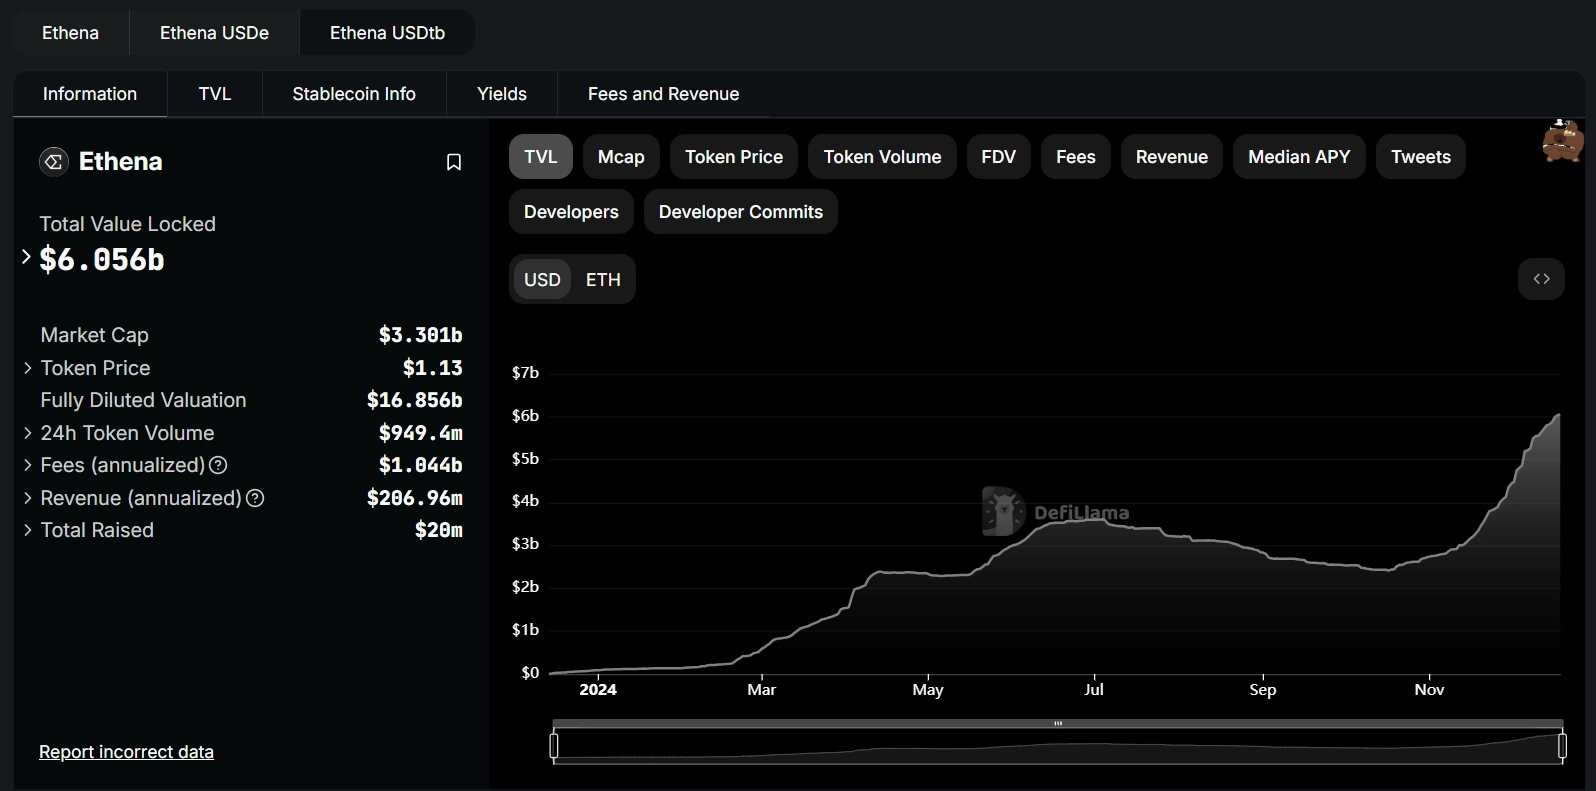The width and height of the screenshot is (1596, 791).
Task: Click the Ethena heading text
Action: point(120,161)
